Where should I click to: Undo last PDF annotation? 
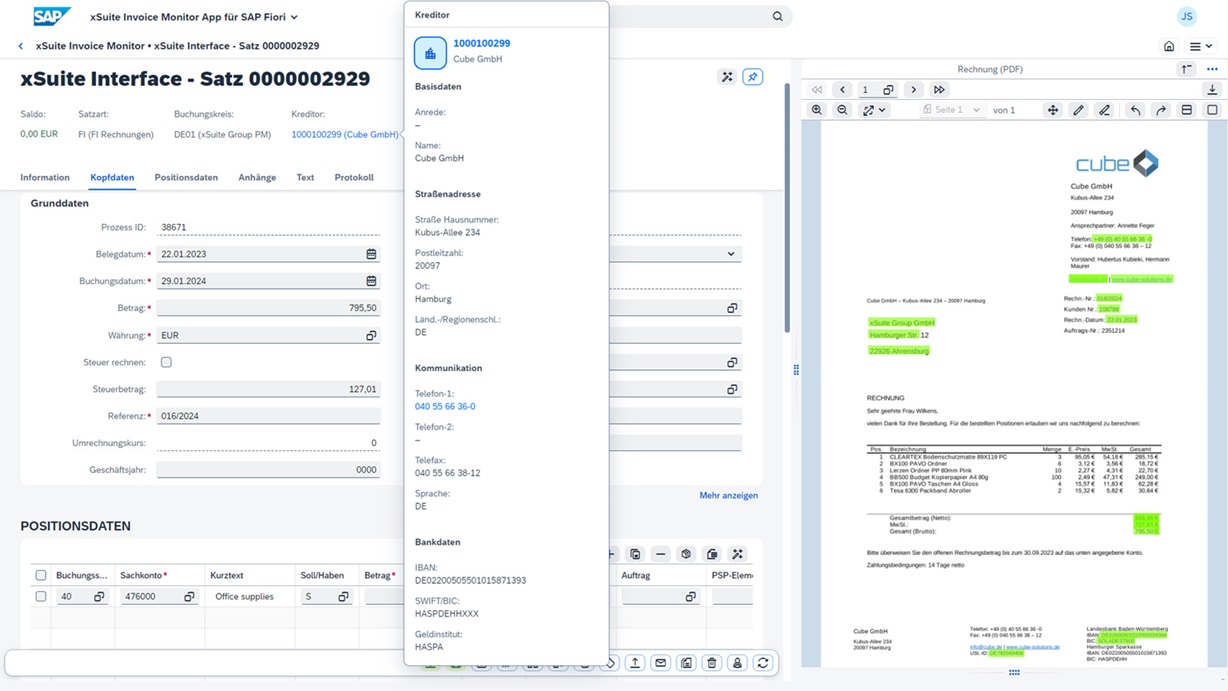(x=1135, y=110)
